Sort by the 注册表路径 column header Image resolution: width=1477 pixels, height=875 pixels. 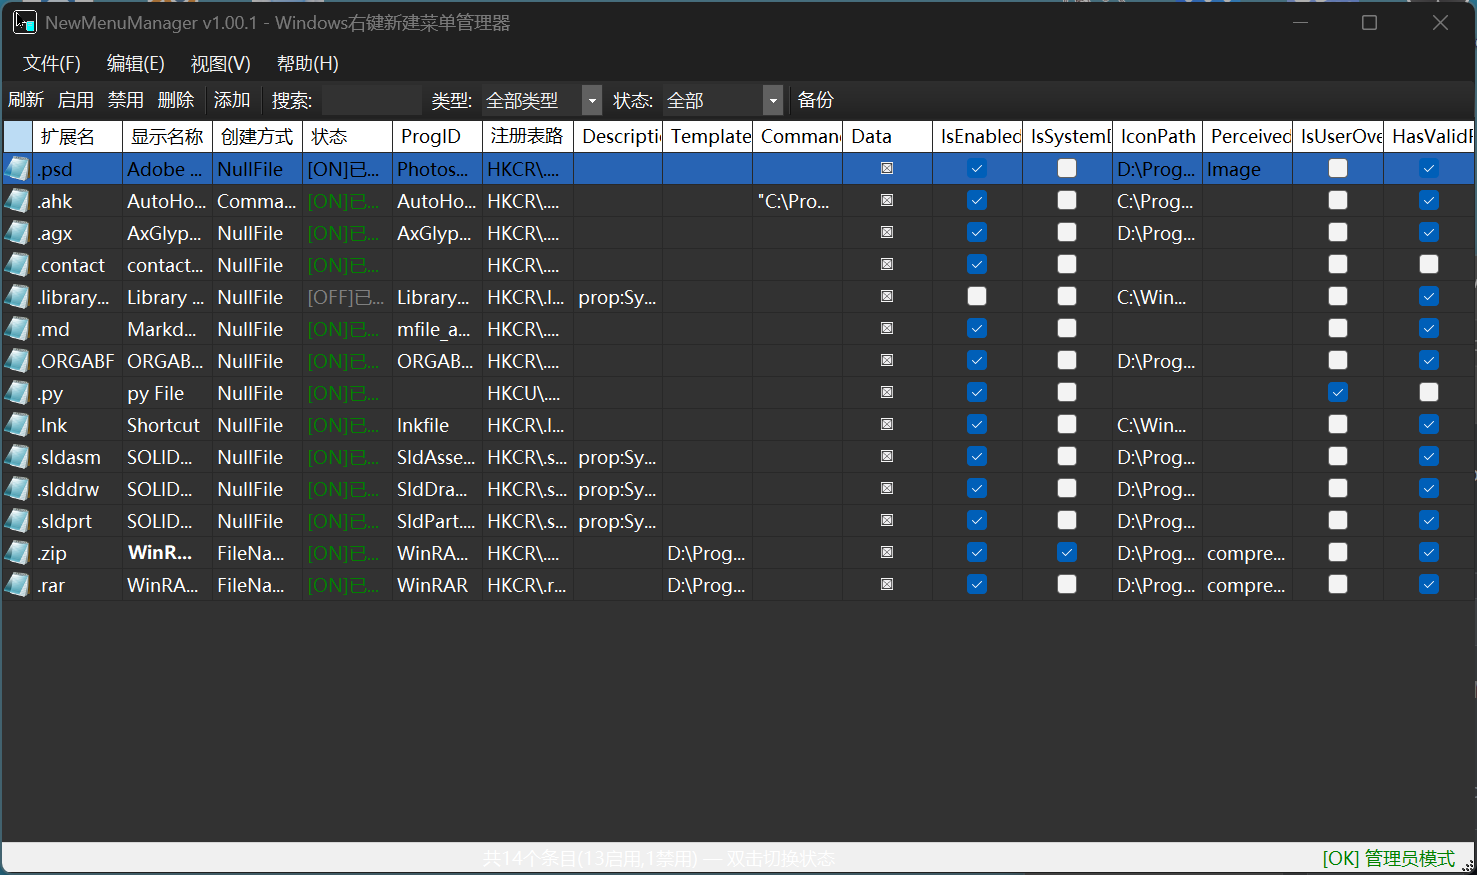pyautogui.click(x=527, y=136)
